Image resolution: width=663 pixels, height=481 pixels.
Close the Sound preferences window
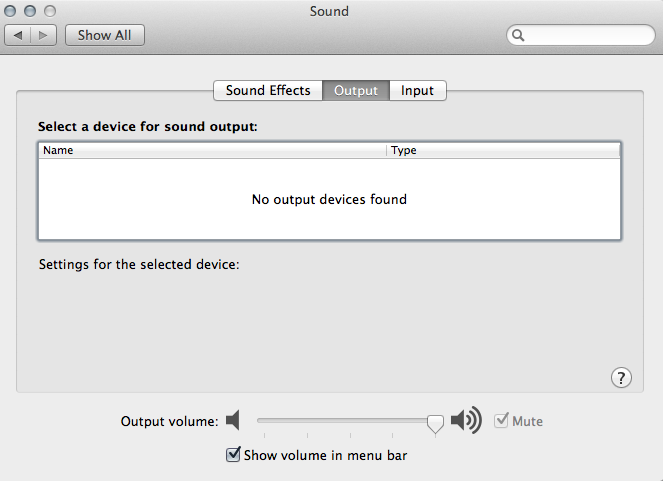click(12, 11)
